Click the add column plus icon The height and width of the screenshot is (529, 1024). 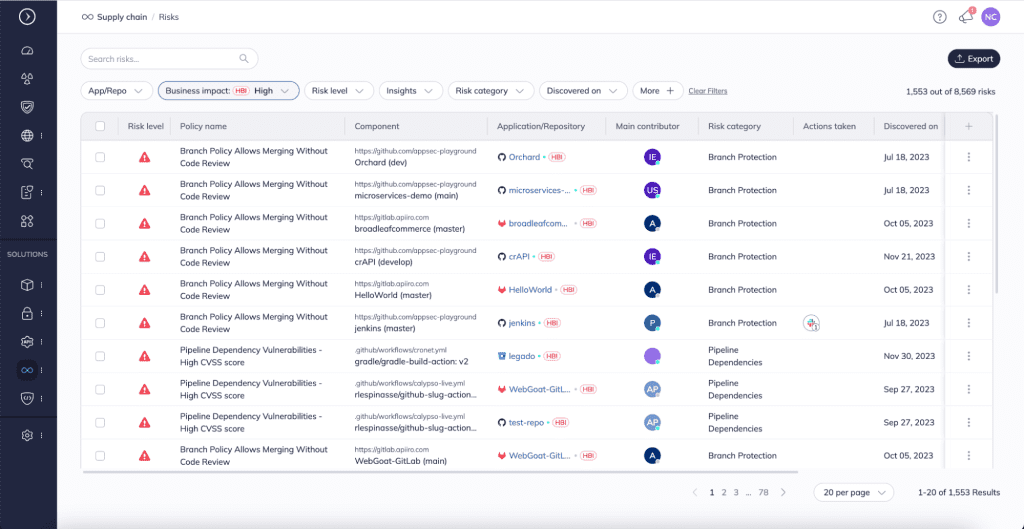(968, 126)
